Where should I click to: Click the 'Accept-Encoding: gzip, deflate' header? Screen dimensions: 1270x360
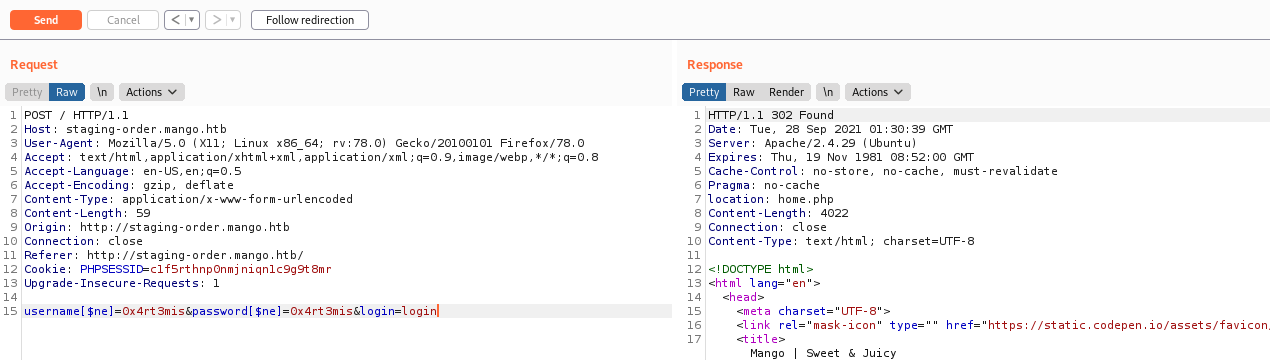point(129,185)
